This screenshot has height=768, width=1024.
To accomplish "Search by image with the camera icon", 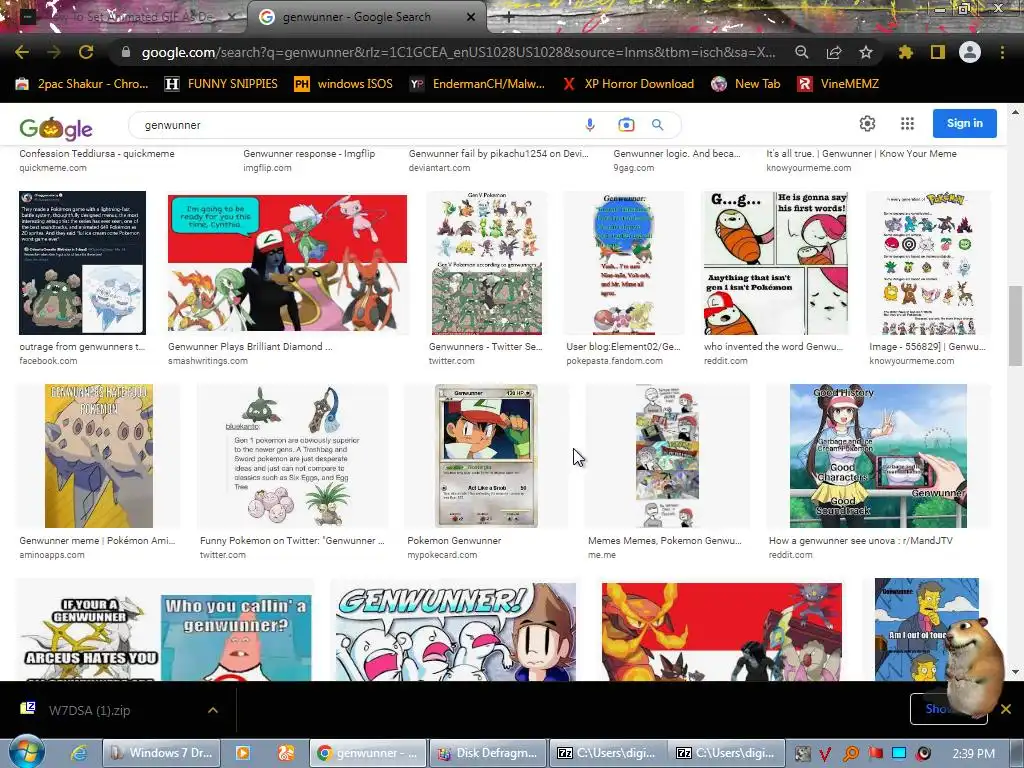I will click(x=626, y=125).
